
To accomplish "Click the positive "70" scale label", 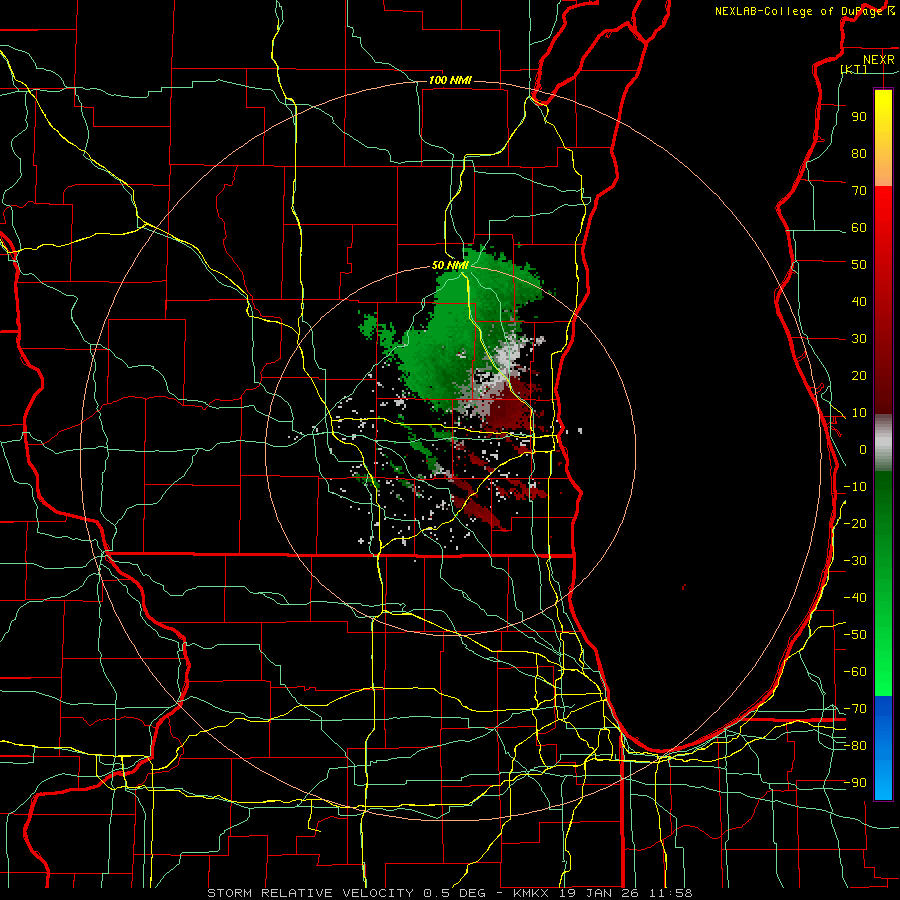I will point(859,191).
